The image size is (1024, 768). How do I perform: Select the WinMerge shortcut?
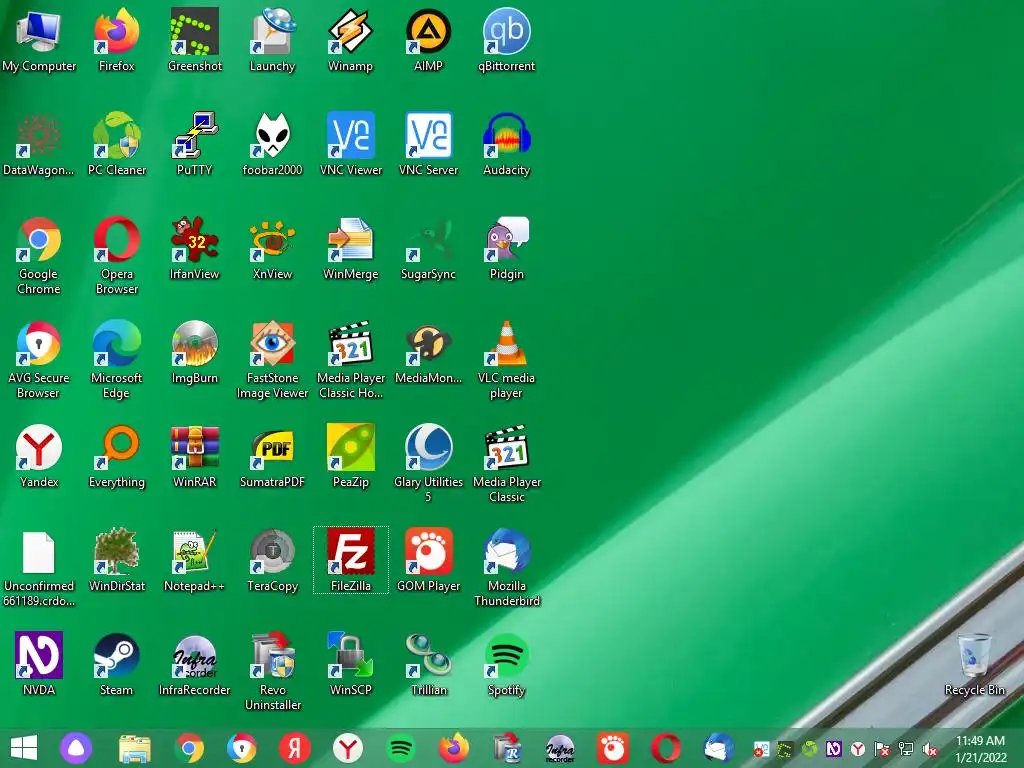(351, 248)
